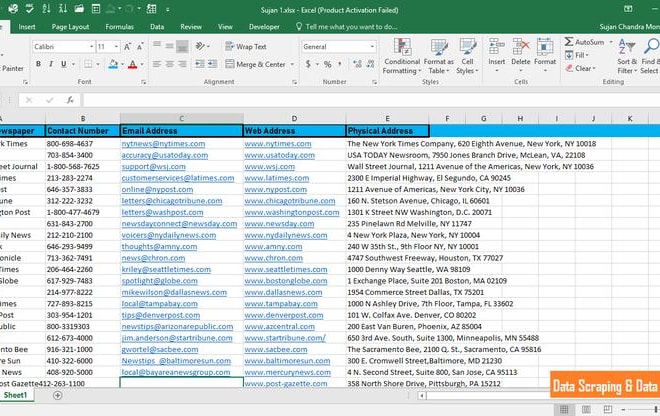Click the Tell me what you want field
This screenshot has height=416, width=660.
pos(347,27)
